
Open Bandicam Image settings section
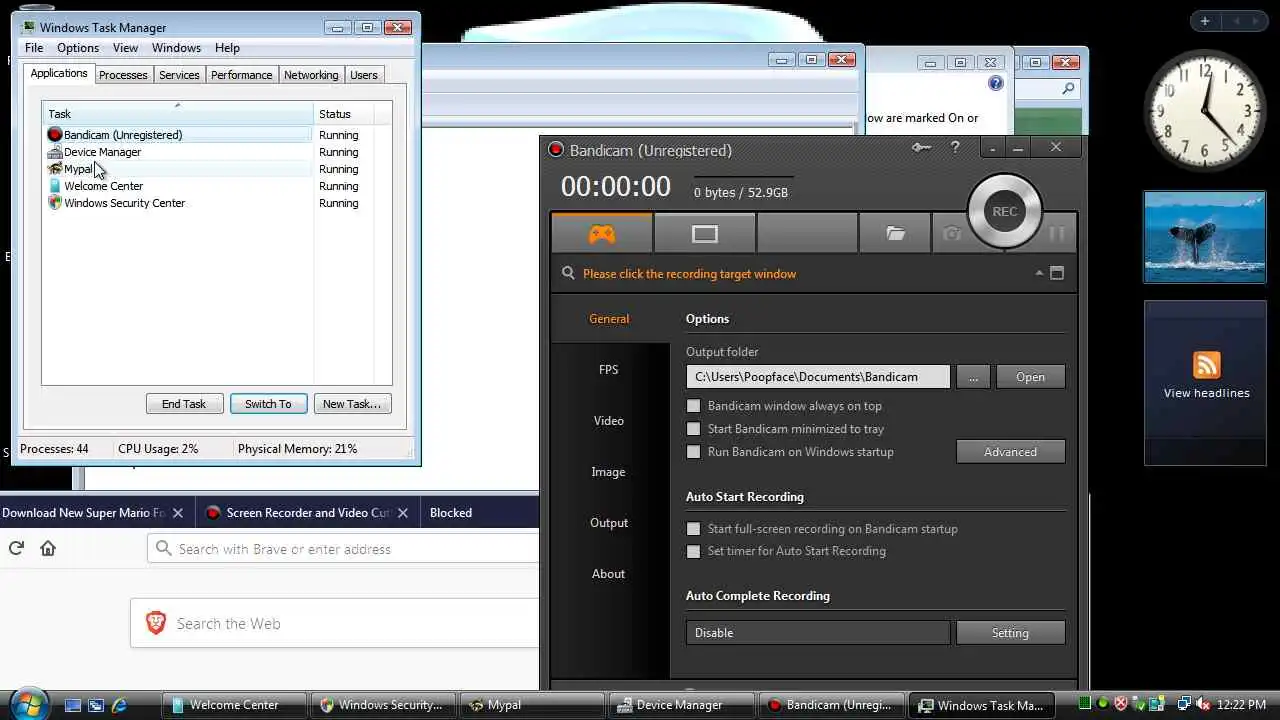click(609, 471)
